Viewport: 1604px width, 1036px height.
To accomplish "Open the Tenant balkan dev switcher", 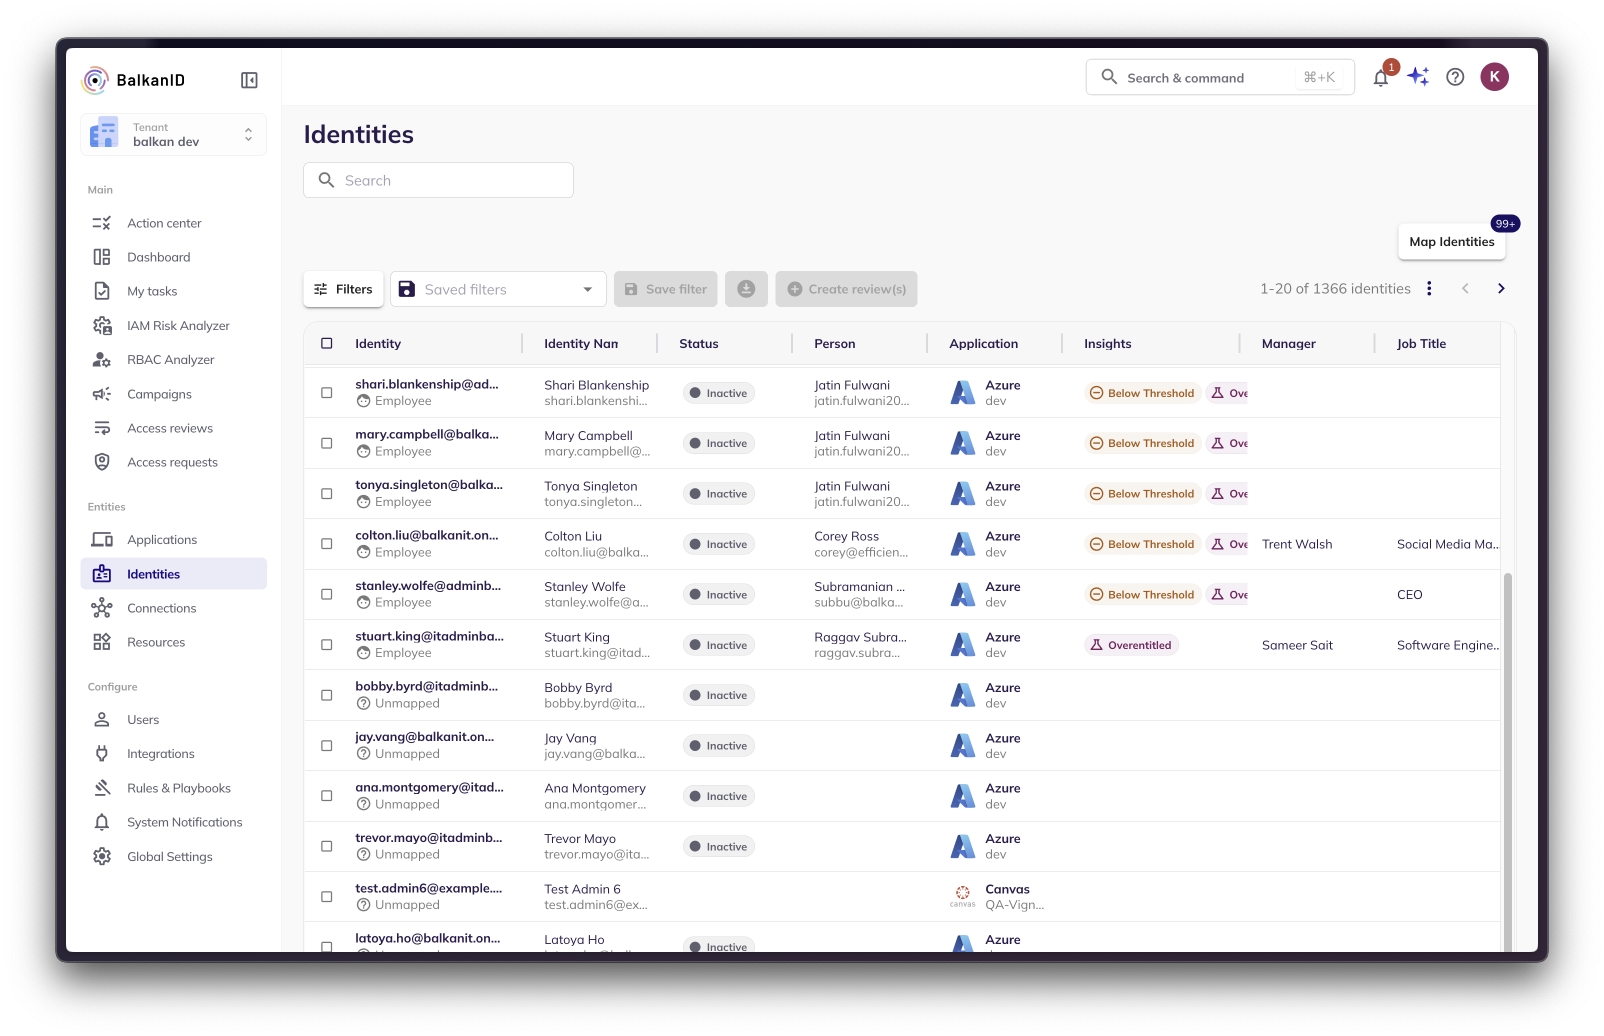I will [174, 135].
